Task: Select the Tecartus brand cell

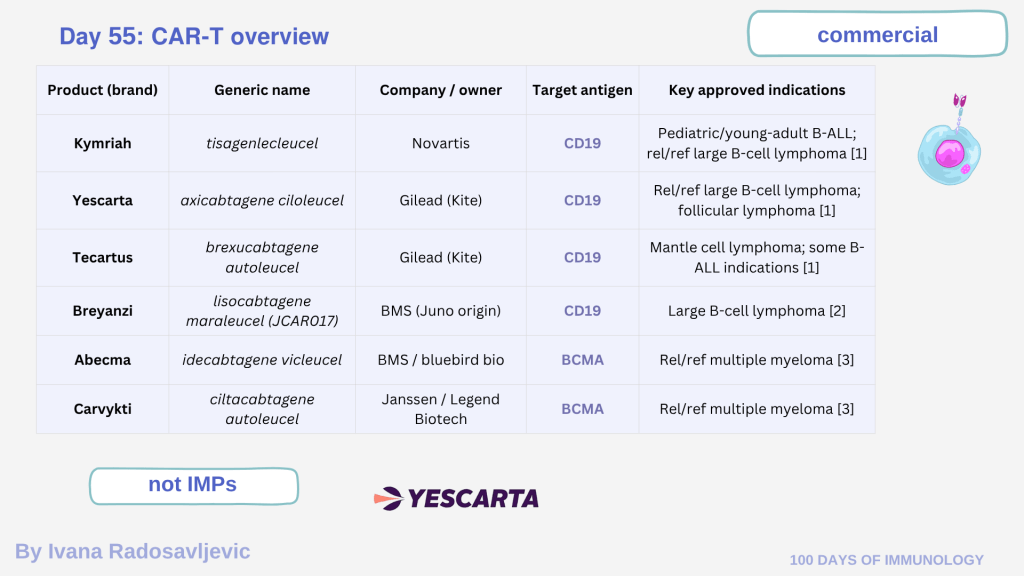Action: pyautogui.click(x=102, y=257)
